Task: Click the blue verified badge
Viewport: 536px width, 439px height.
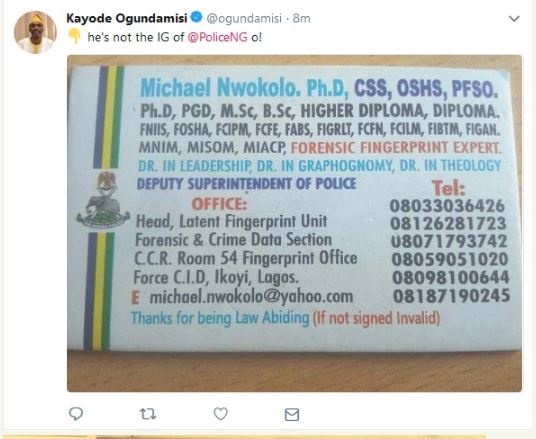Action: click(196, 17)
